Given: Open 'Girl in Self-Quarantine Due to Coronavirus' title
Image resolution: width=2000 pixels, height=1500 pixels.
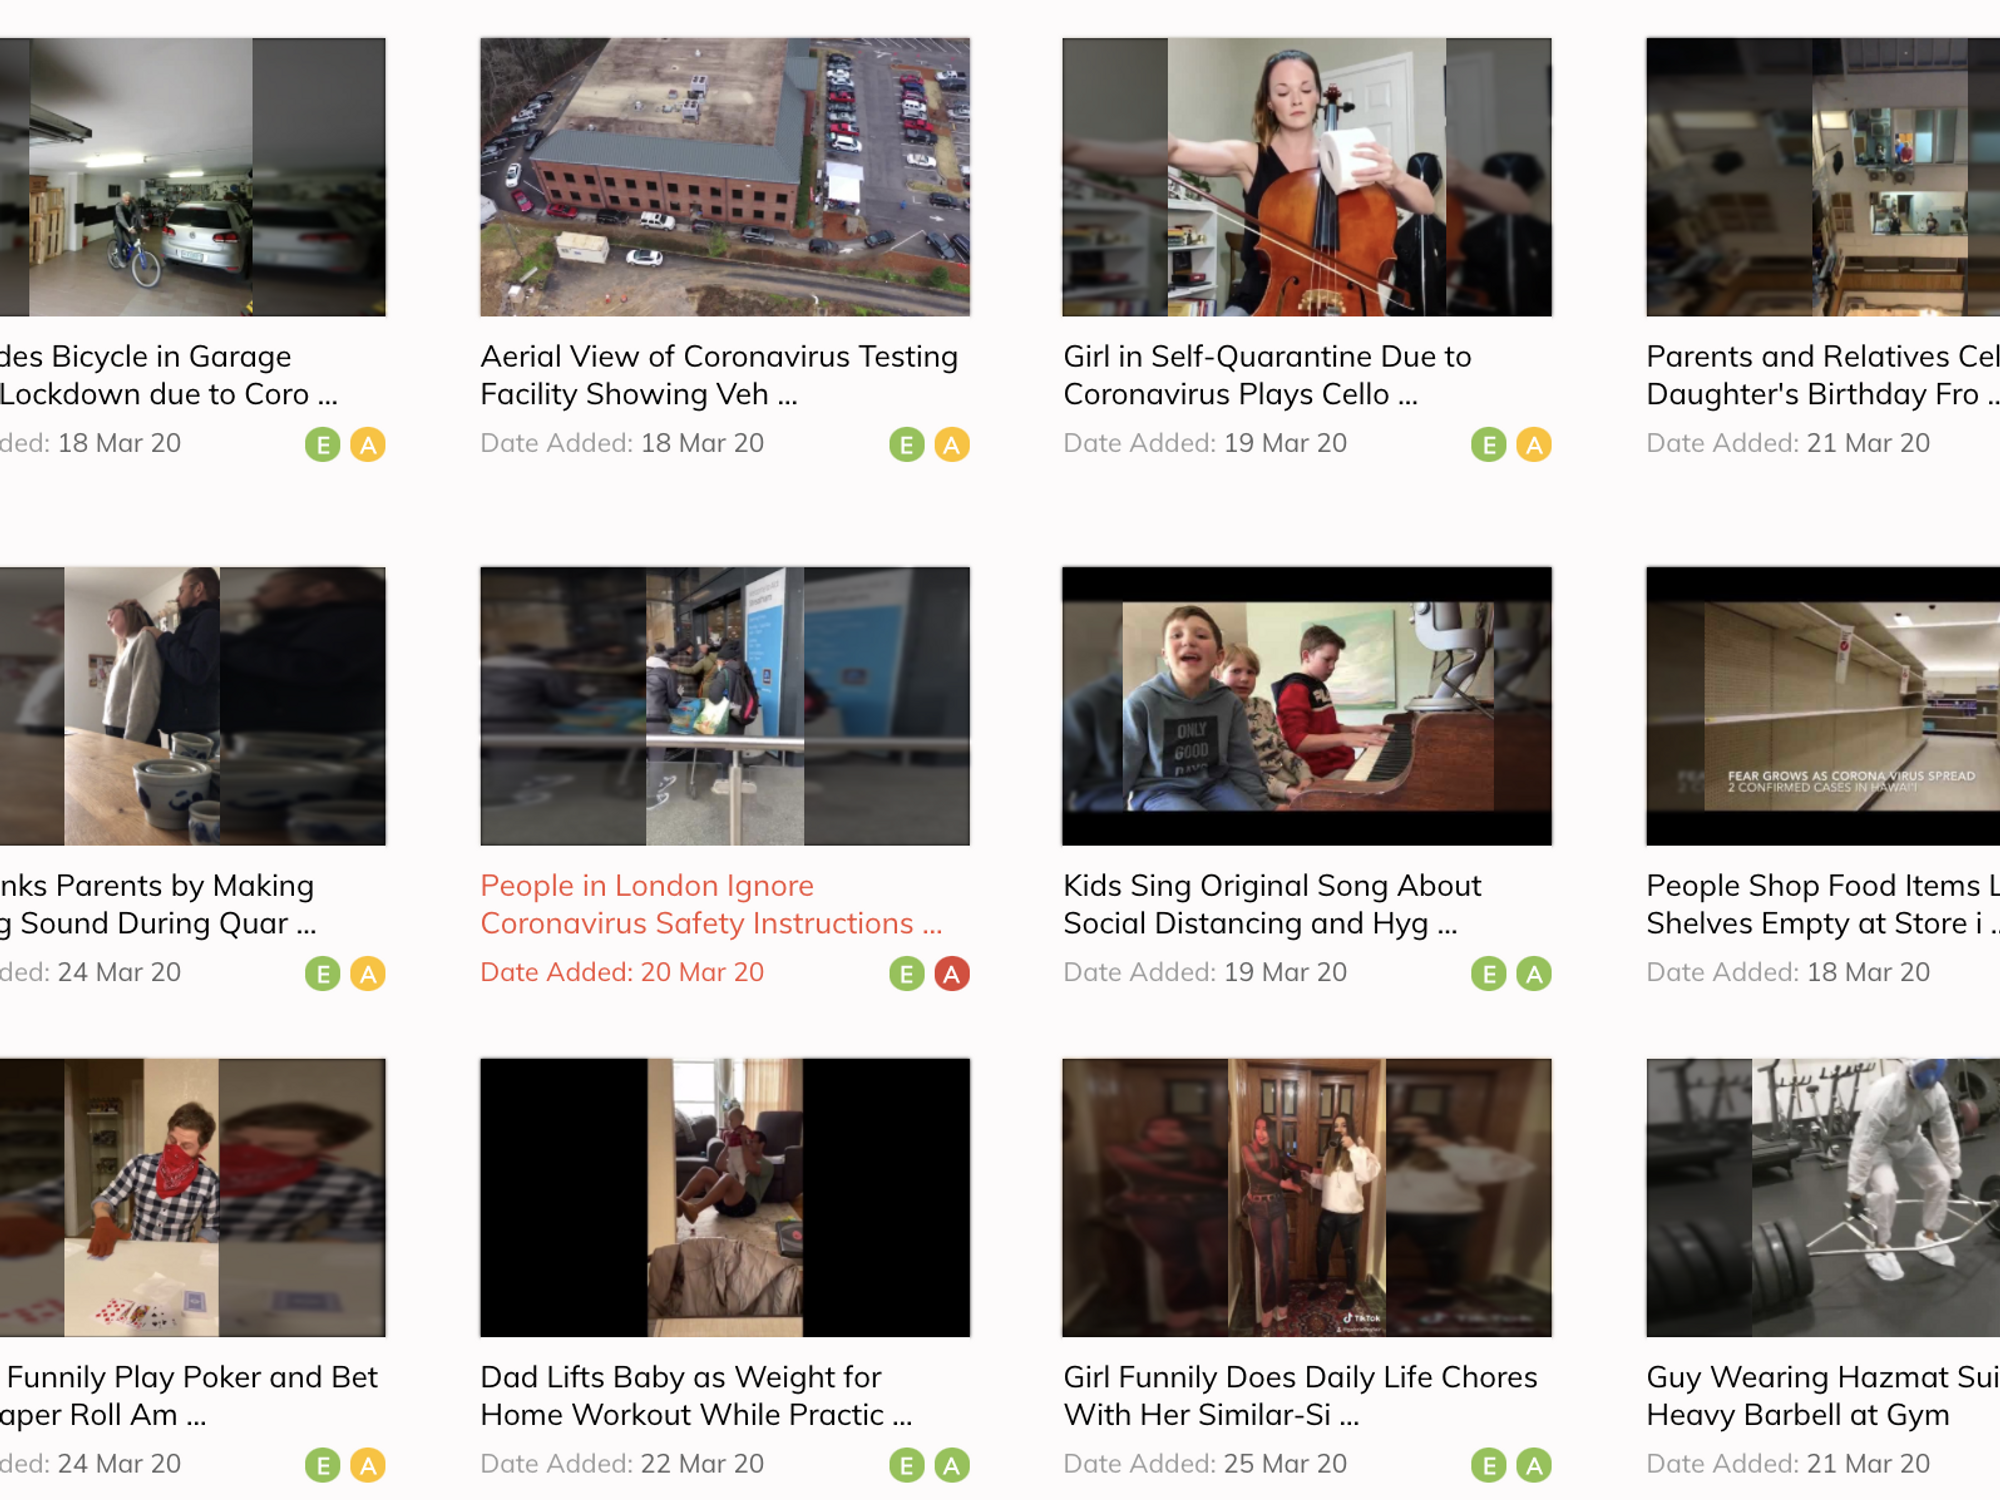Looking at the screenshot, I should tap(1267, 375).
